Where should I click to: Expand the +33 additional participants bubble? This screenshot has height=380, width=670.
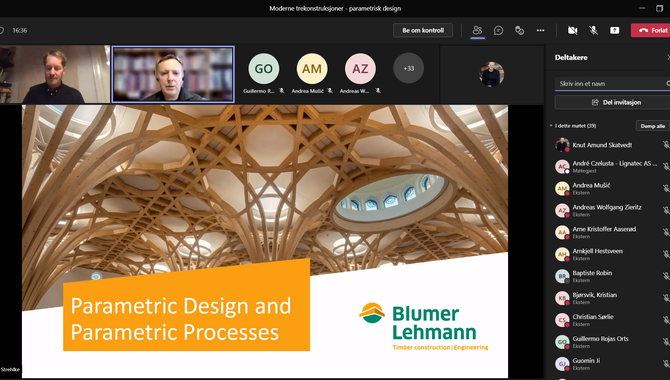[408, 68]
